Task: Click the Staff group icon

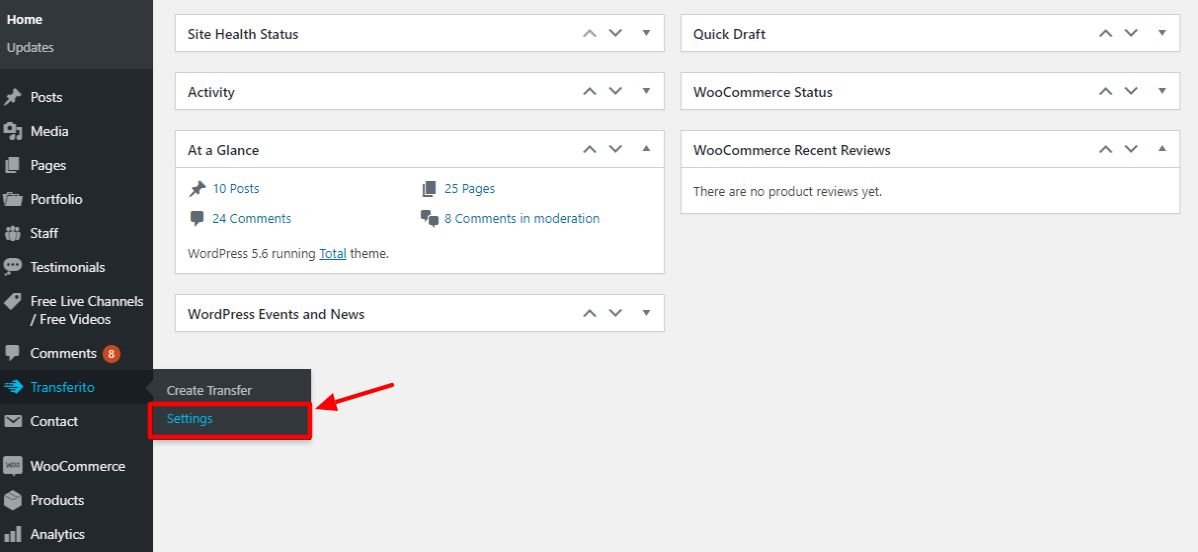Action: (12, 233)
